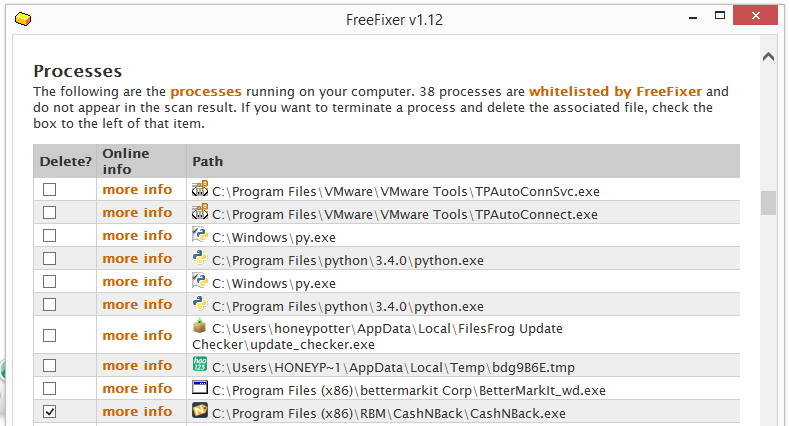Check the delete box for update_checker.exe
This screenshot has height=426, width=790.
point(49,335)
